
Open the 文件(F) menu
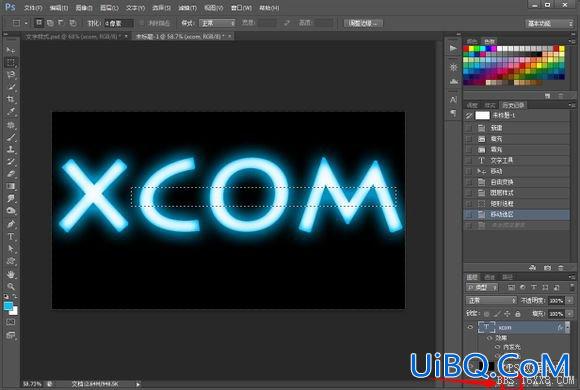click(33, 8)
